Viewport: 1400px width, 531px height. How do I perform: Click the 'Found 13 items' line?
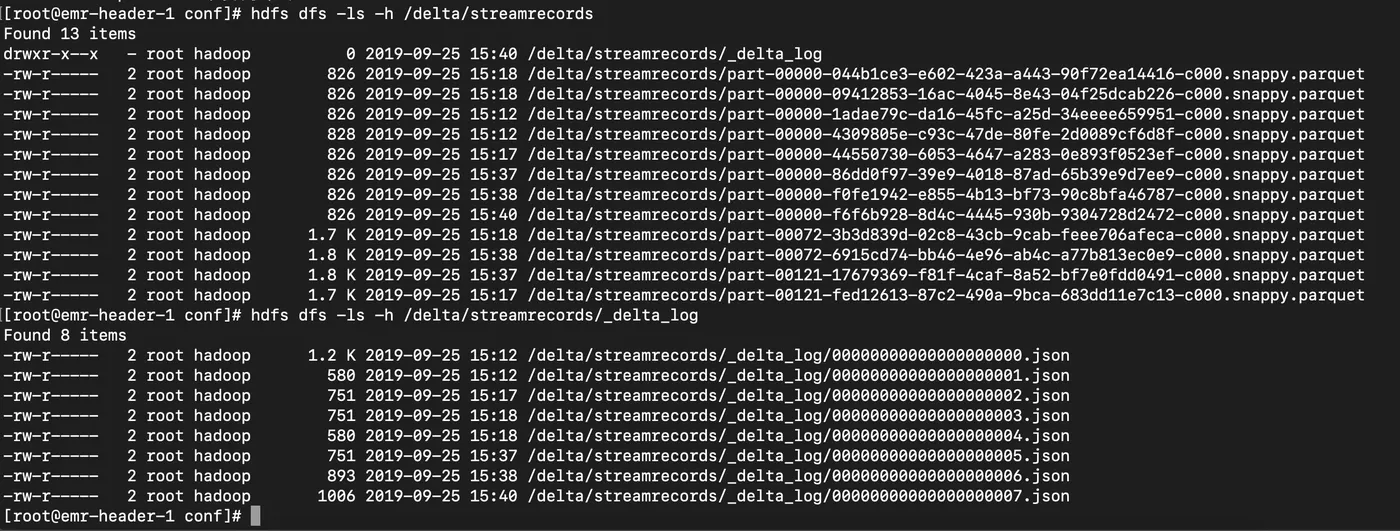tap(69, 34)
